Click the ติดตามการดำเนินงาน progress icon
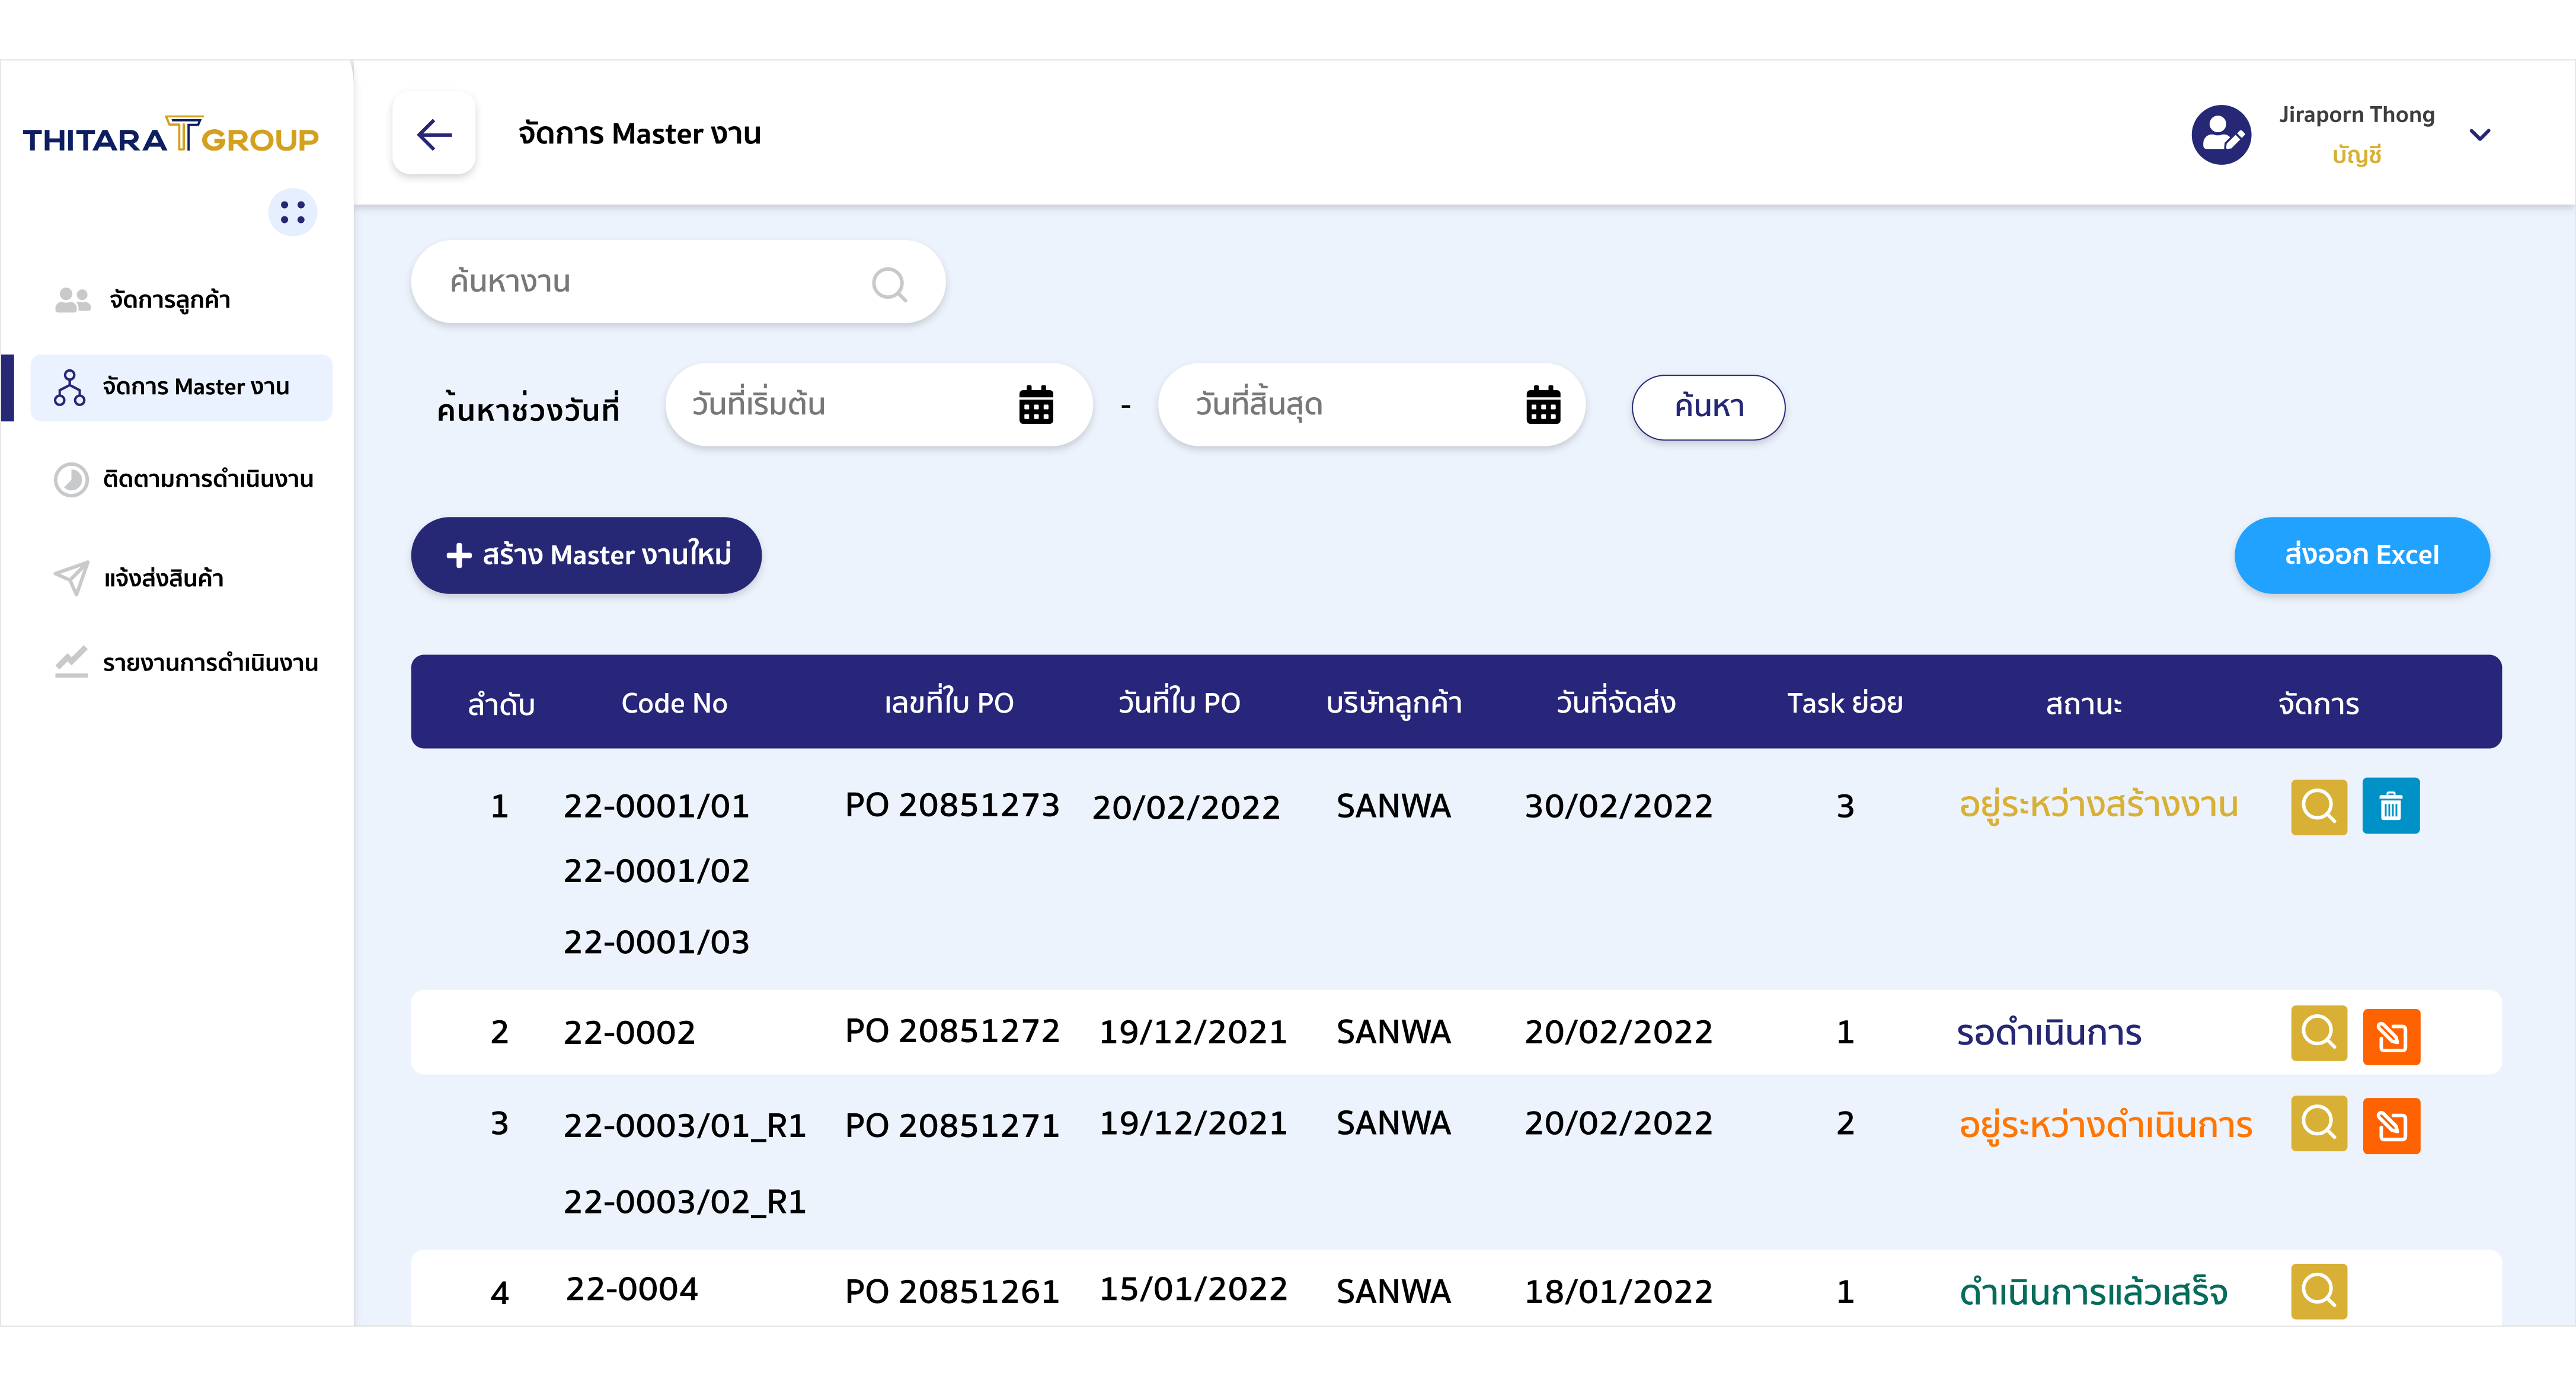Viewport: 2576px width, 1386px height. click(x=71, y=480)
